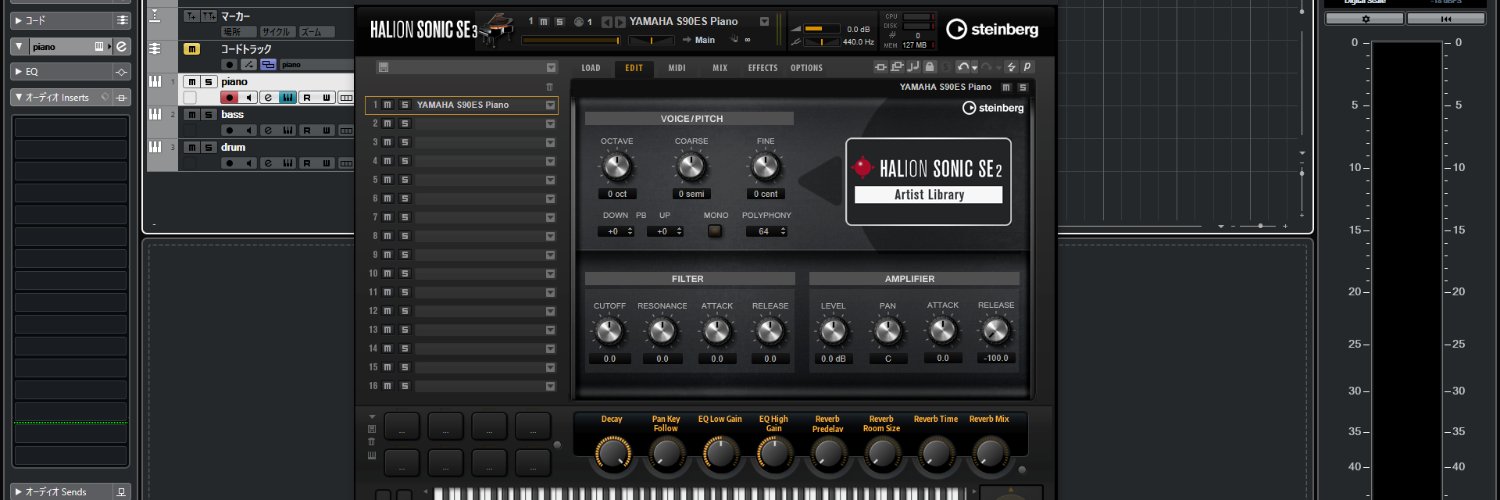Click the highlighted keyboard icon on piano track
The image size is (1500, 500).
[288, 98]
